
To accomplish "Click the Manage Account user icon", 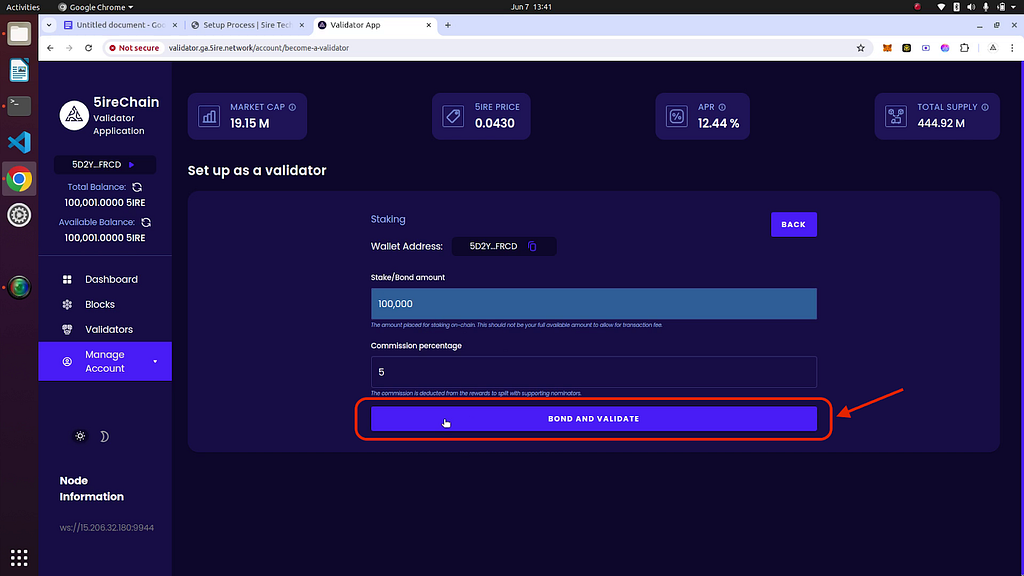I will pos(67,362).
